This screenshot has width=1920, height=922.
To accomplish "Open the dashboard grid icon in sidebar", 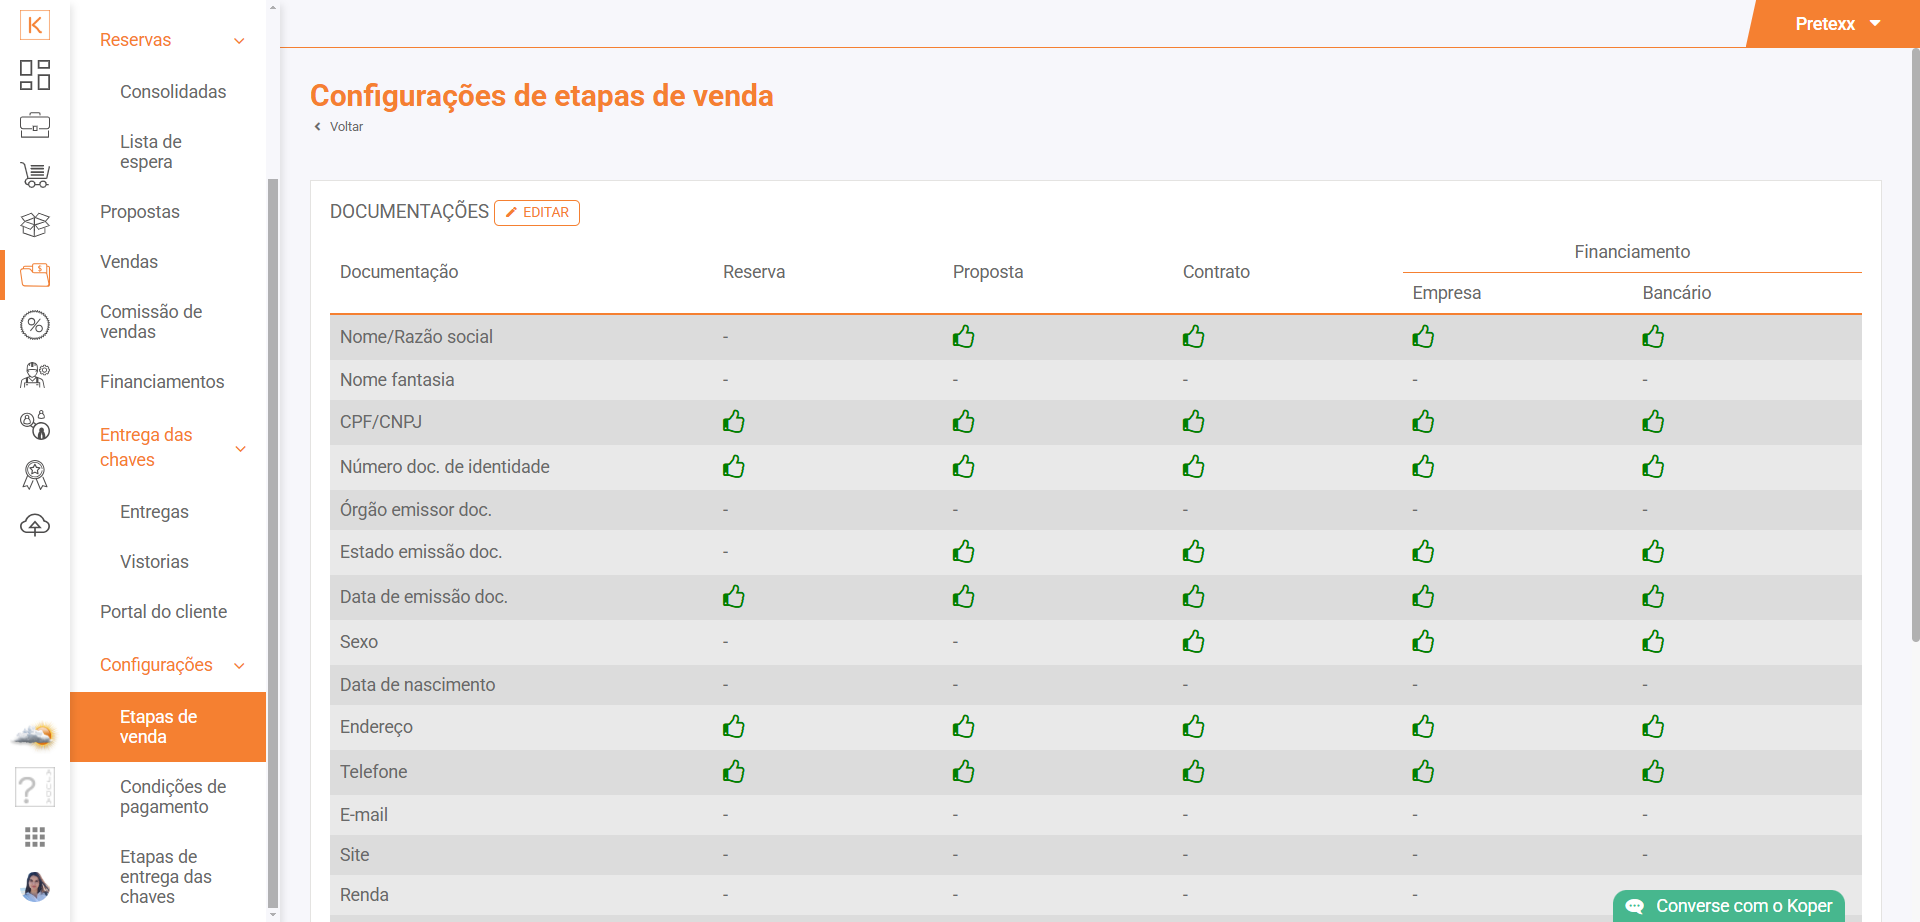I will (35, 75).
